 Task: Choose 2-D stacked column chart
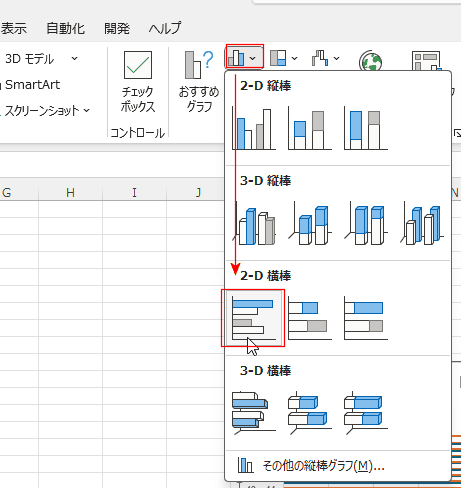coord(310,128)
